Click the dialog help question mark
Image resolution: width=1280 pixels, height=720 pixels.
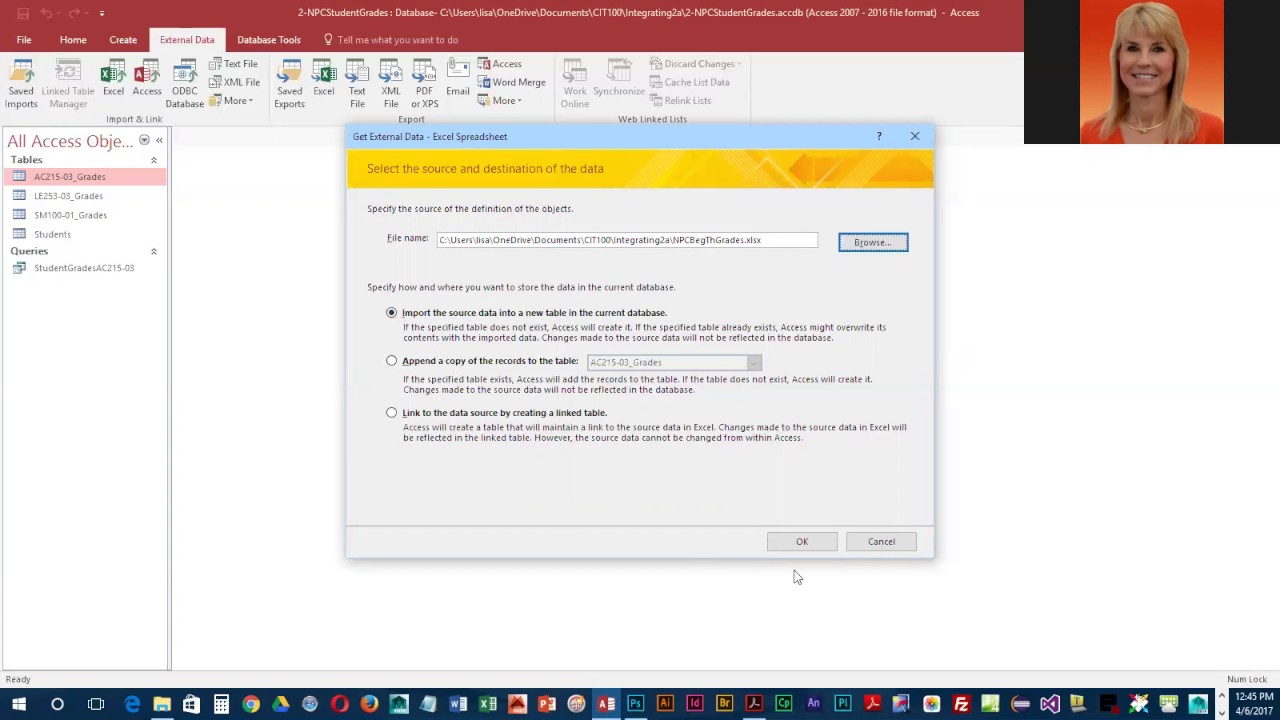pyautogui.click(x=879, y=136)
